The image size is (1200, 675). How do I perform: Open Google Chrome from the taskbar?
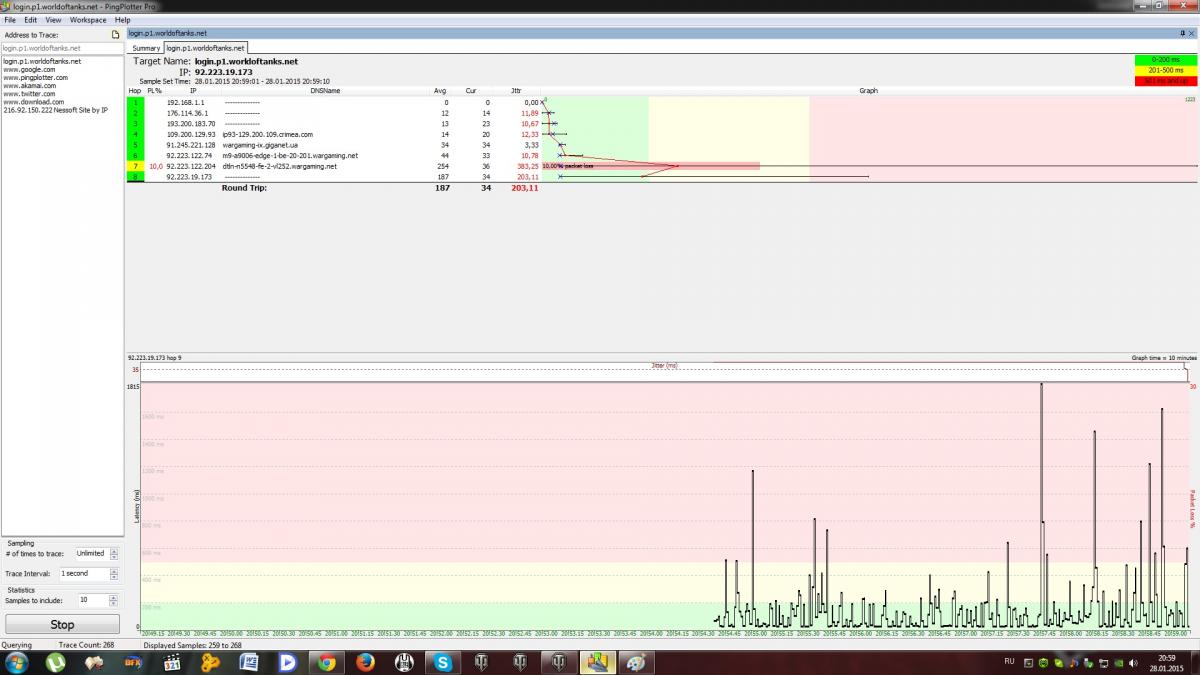point(326,661)
